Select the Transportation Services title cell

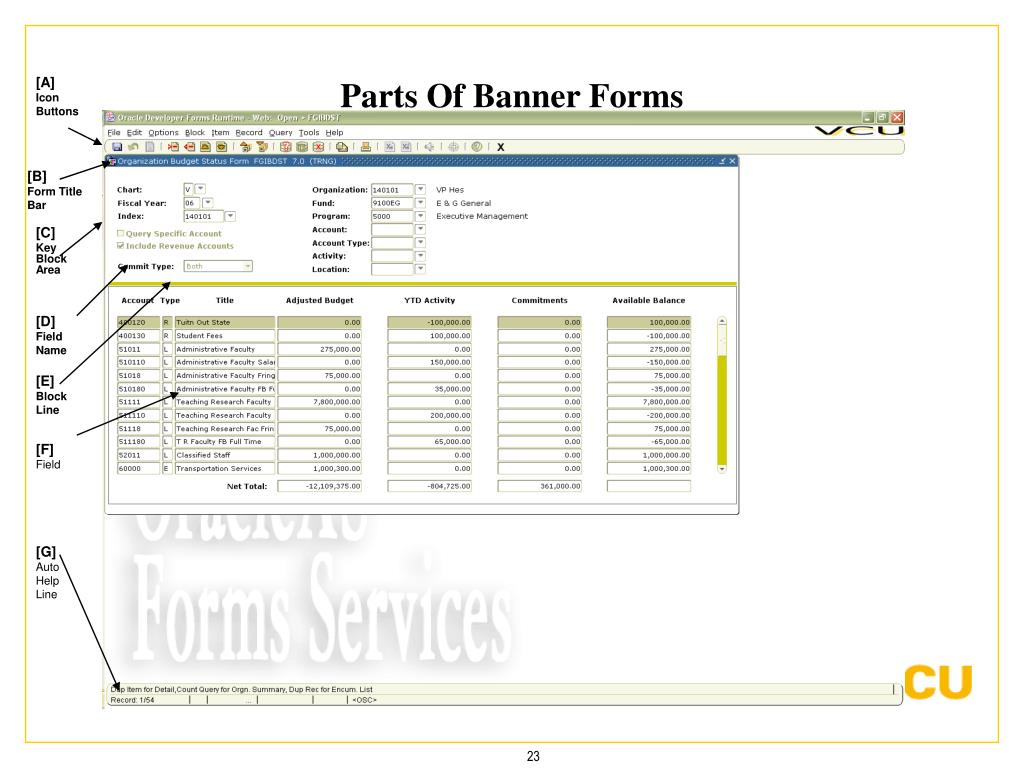[225, 468]
